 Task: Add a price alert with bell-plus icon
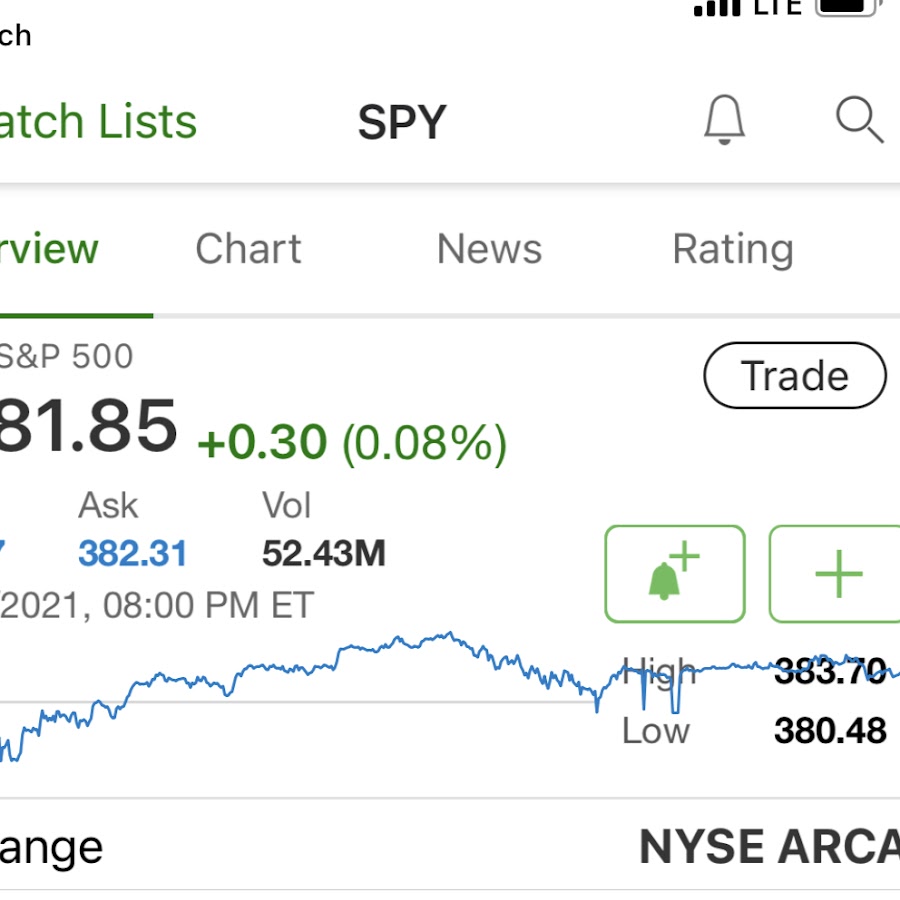pyautogui.click(x=675, y=573)
